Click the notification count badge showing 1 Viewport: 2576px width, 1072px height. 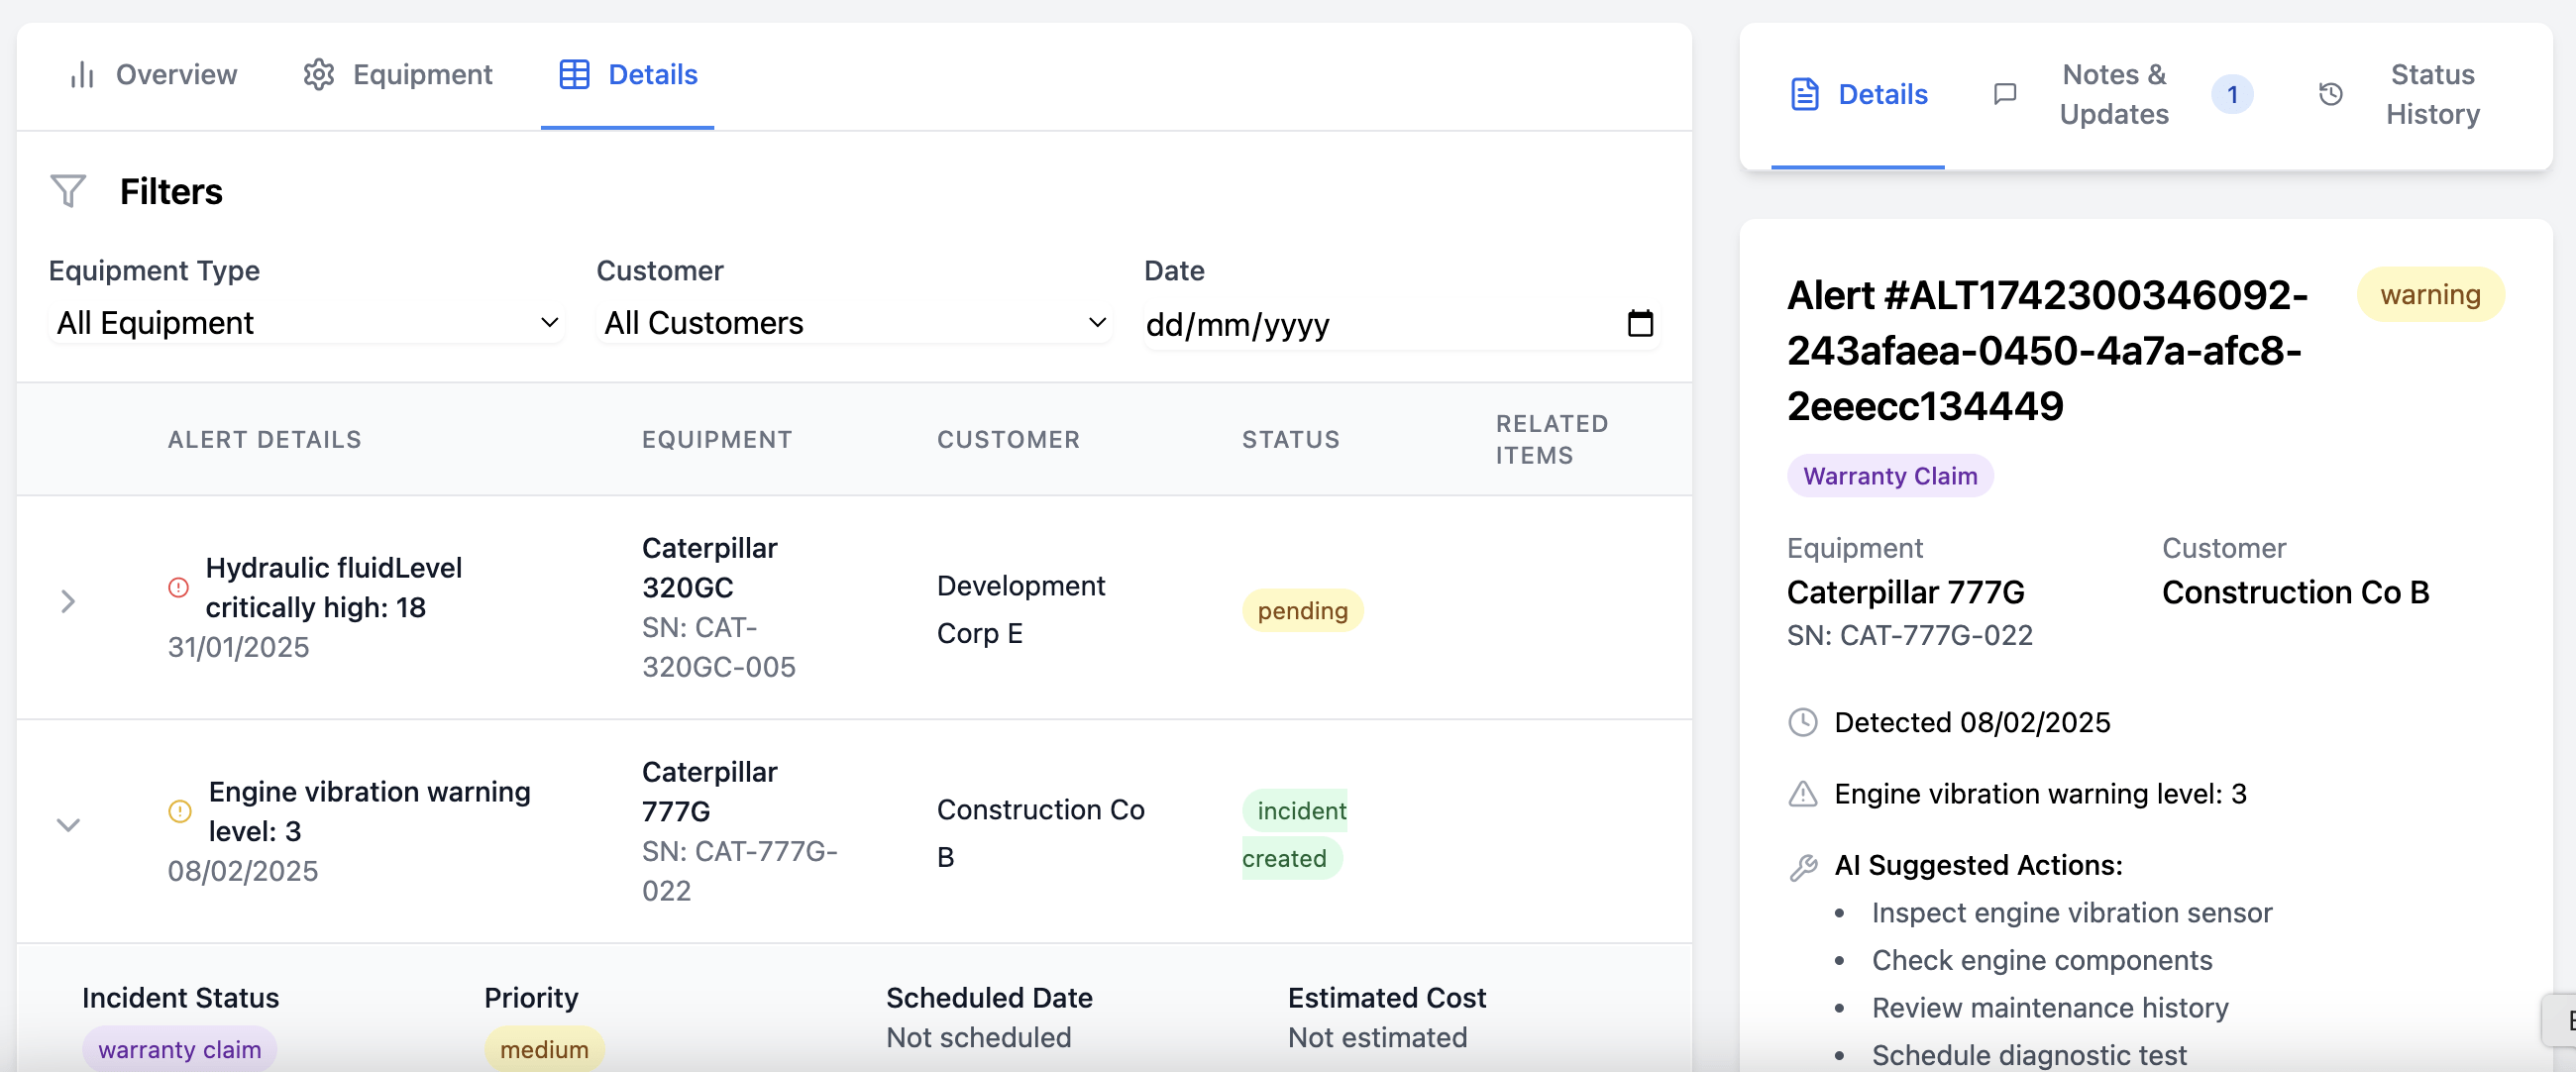tap(2234, 93)
